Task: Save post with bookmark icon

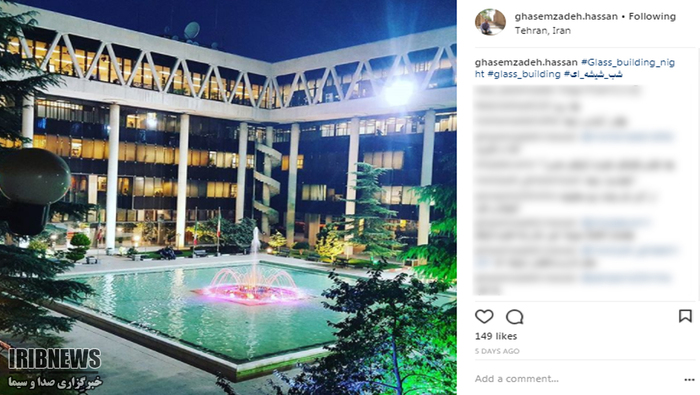Action: point(685,316)
